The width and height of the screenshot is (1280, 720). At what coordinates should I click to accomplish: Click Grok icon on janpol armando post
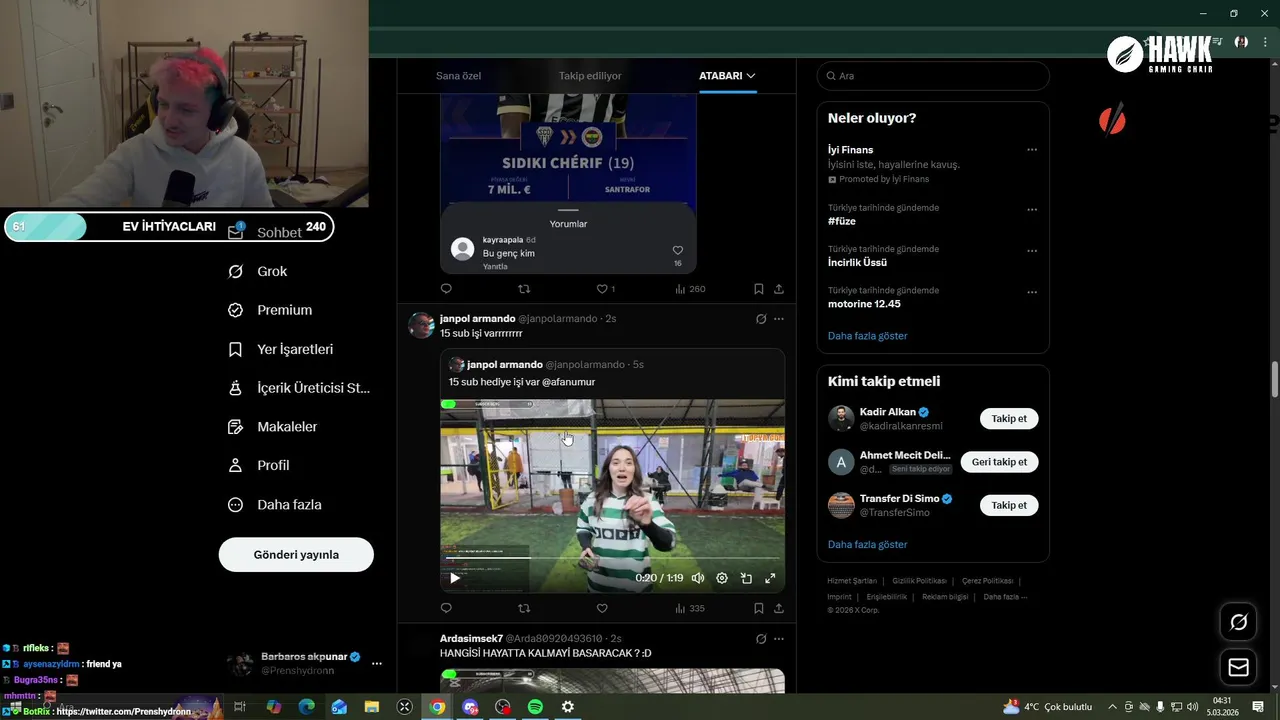click(761, 319)
